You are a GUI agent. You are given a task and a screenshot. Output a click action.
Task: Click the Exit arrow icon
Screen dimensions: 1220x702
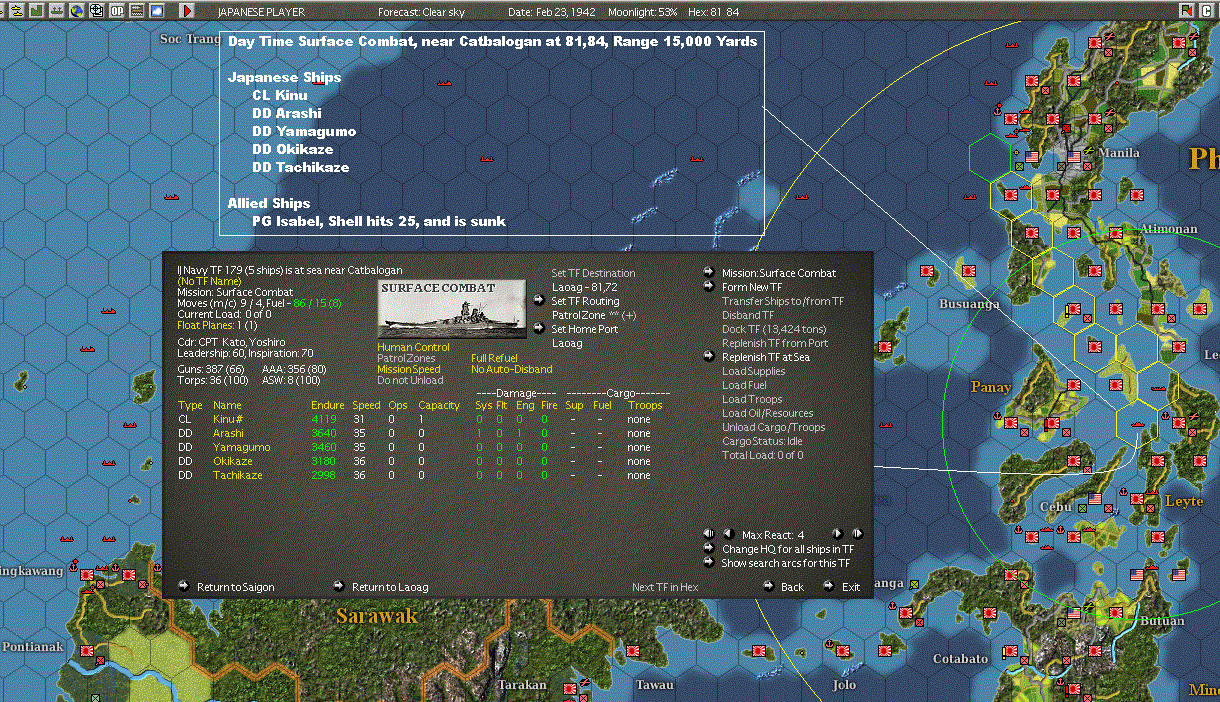point(829,586)
